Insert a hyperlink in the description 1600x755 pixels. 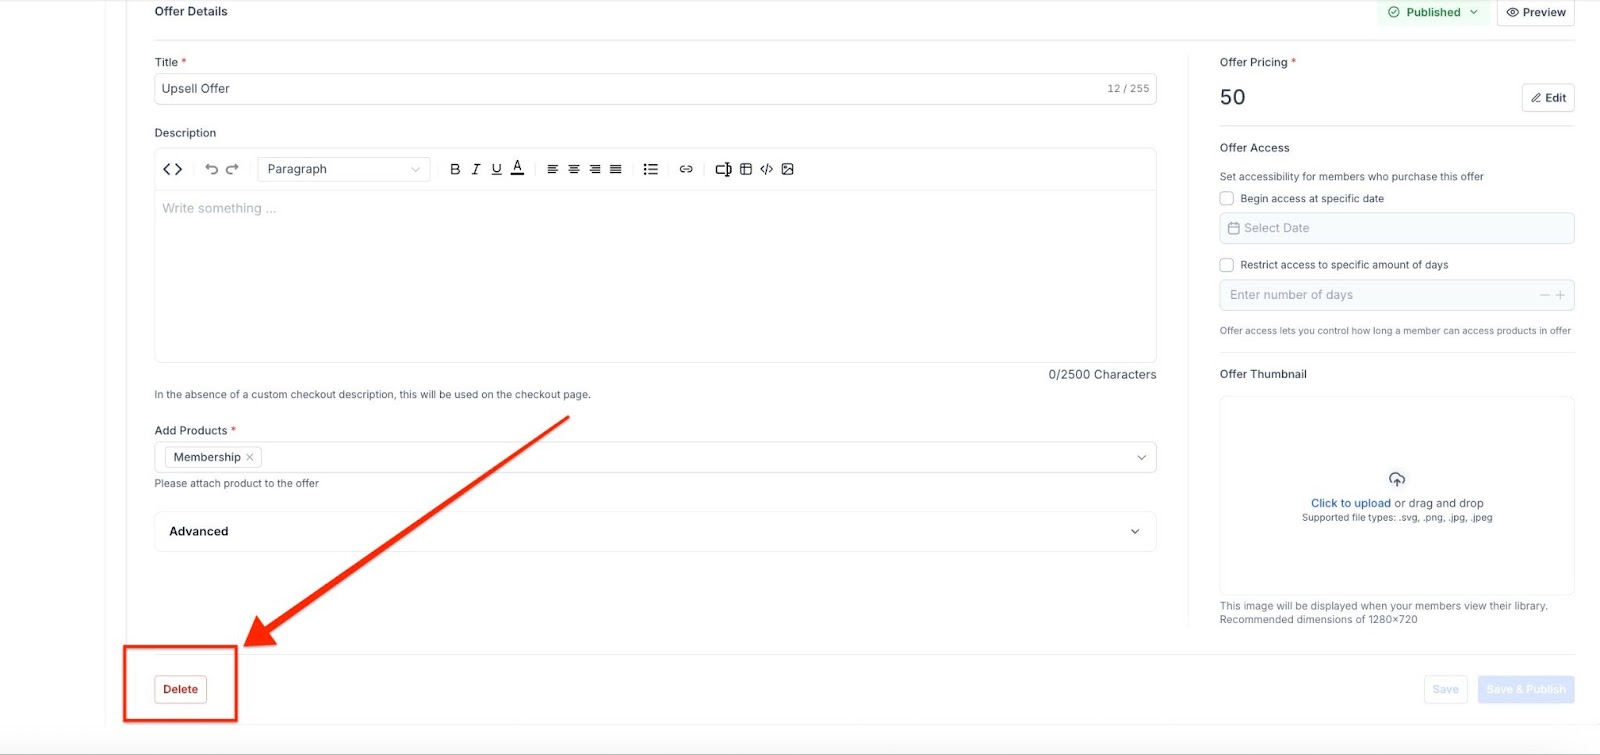(686, 169)
